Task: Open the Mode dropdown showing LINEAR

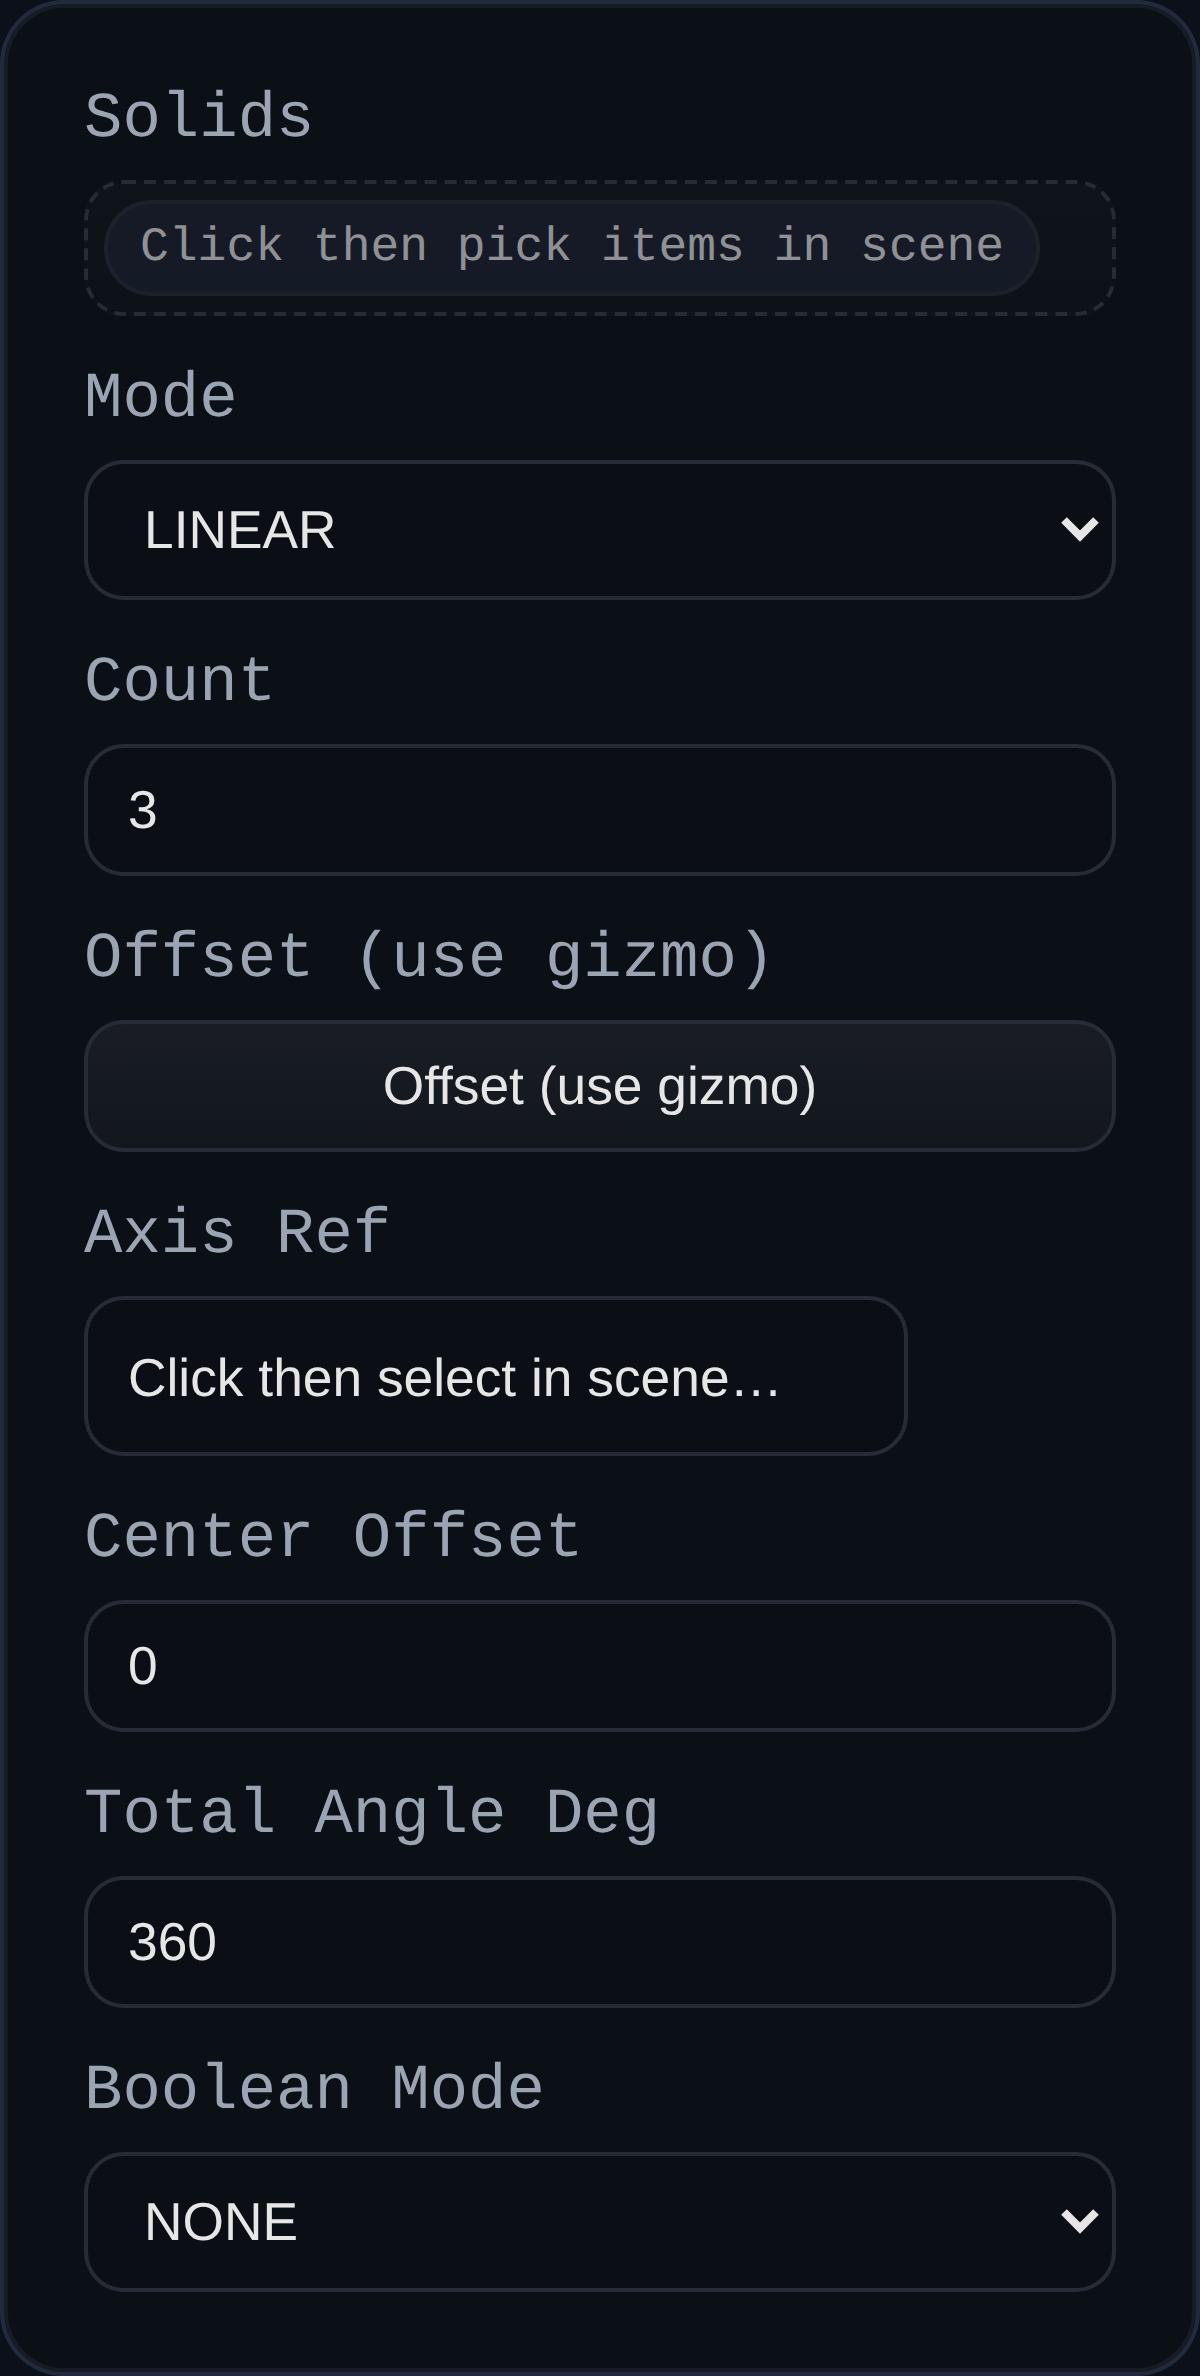Action: click(600, 528)
